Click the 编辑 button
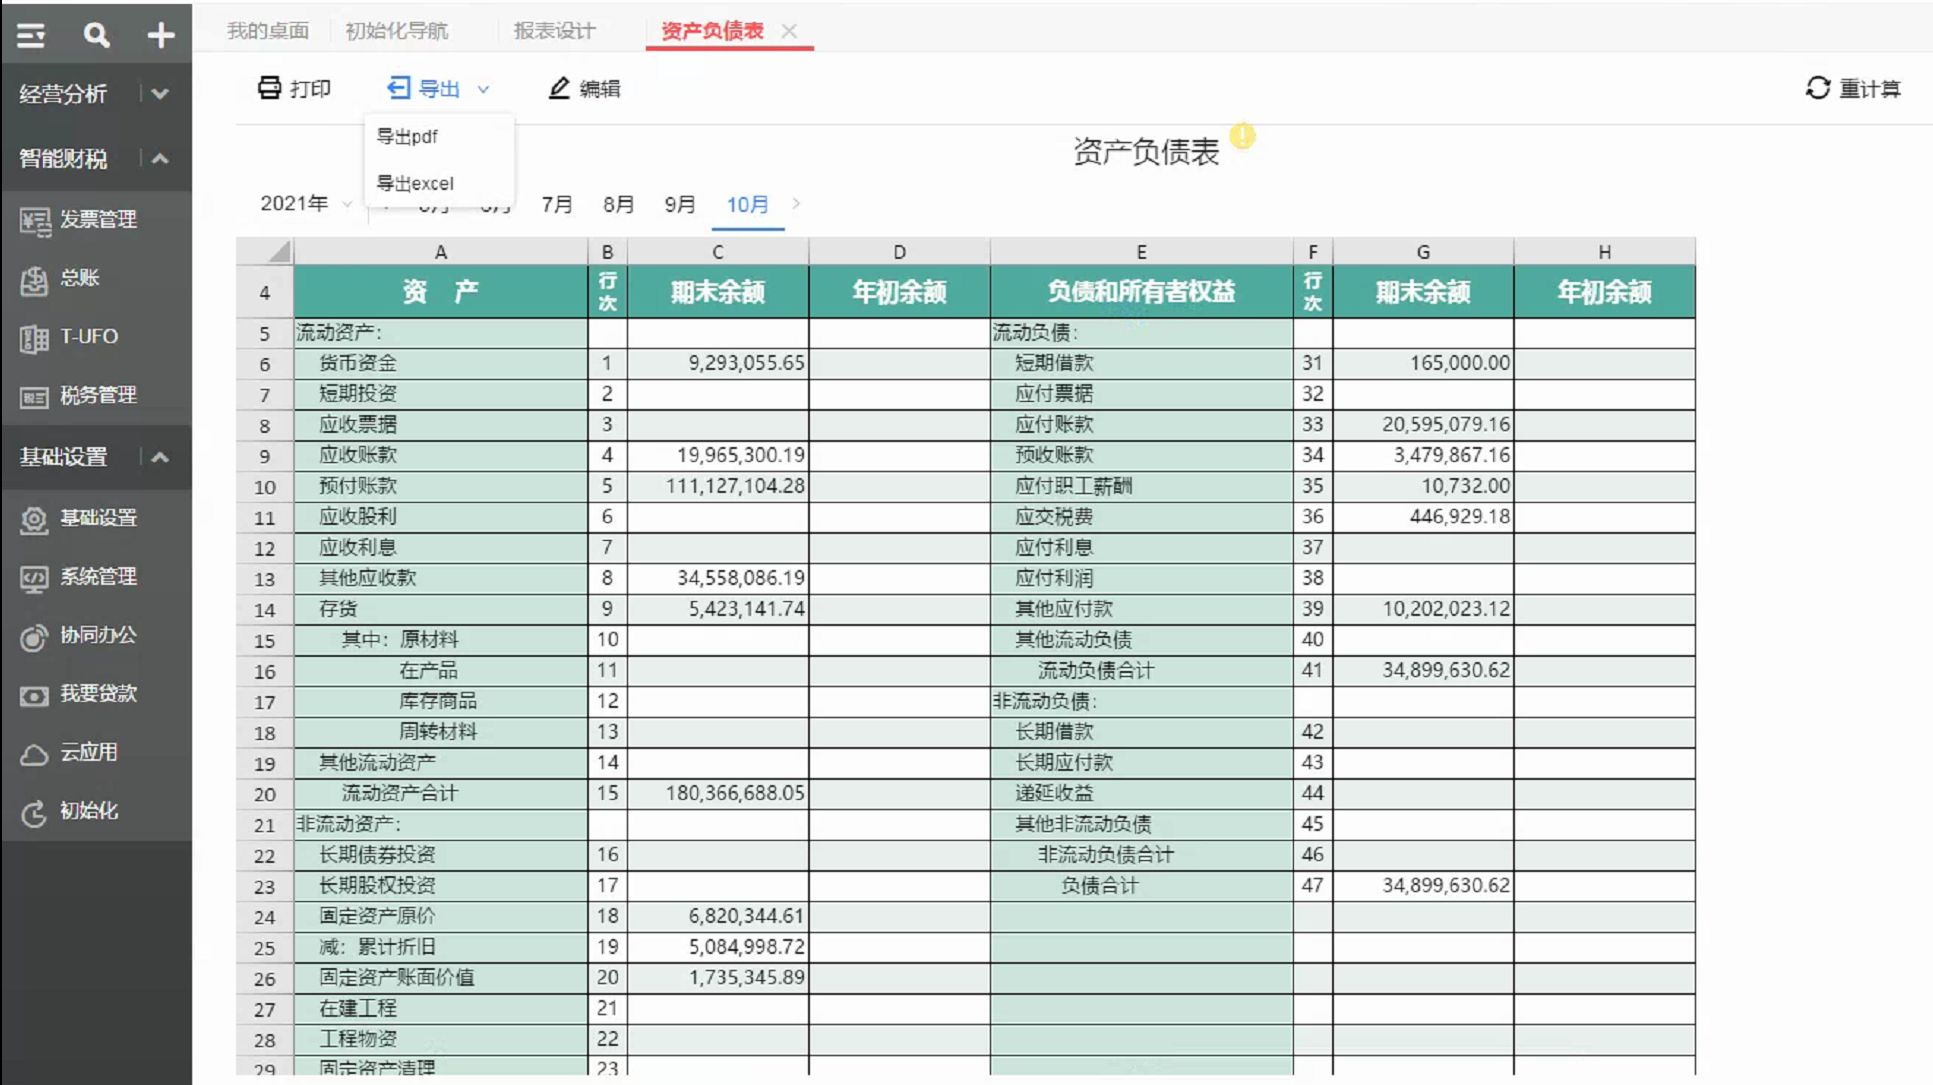Image resolution: width=1933 pixels, height=1085 pixels. [x=585, y=88]
